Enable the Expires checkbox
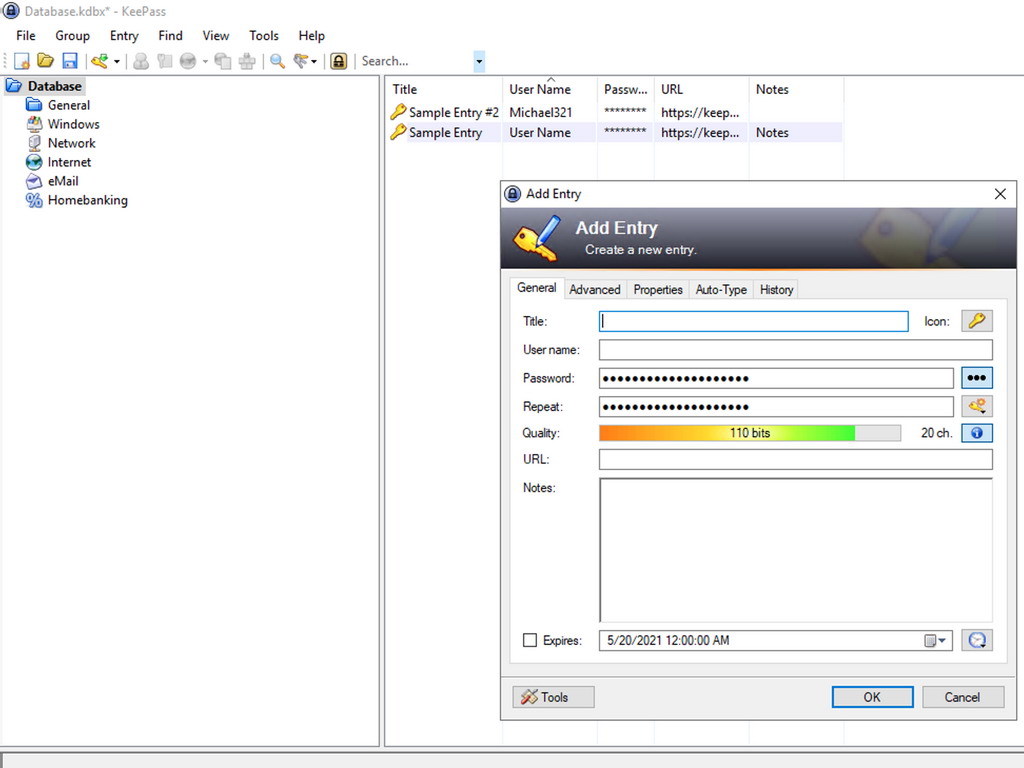Screen dimensions: 1024x768 (530, 640)
